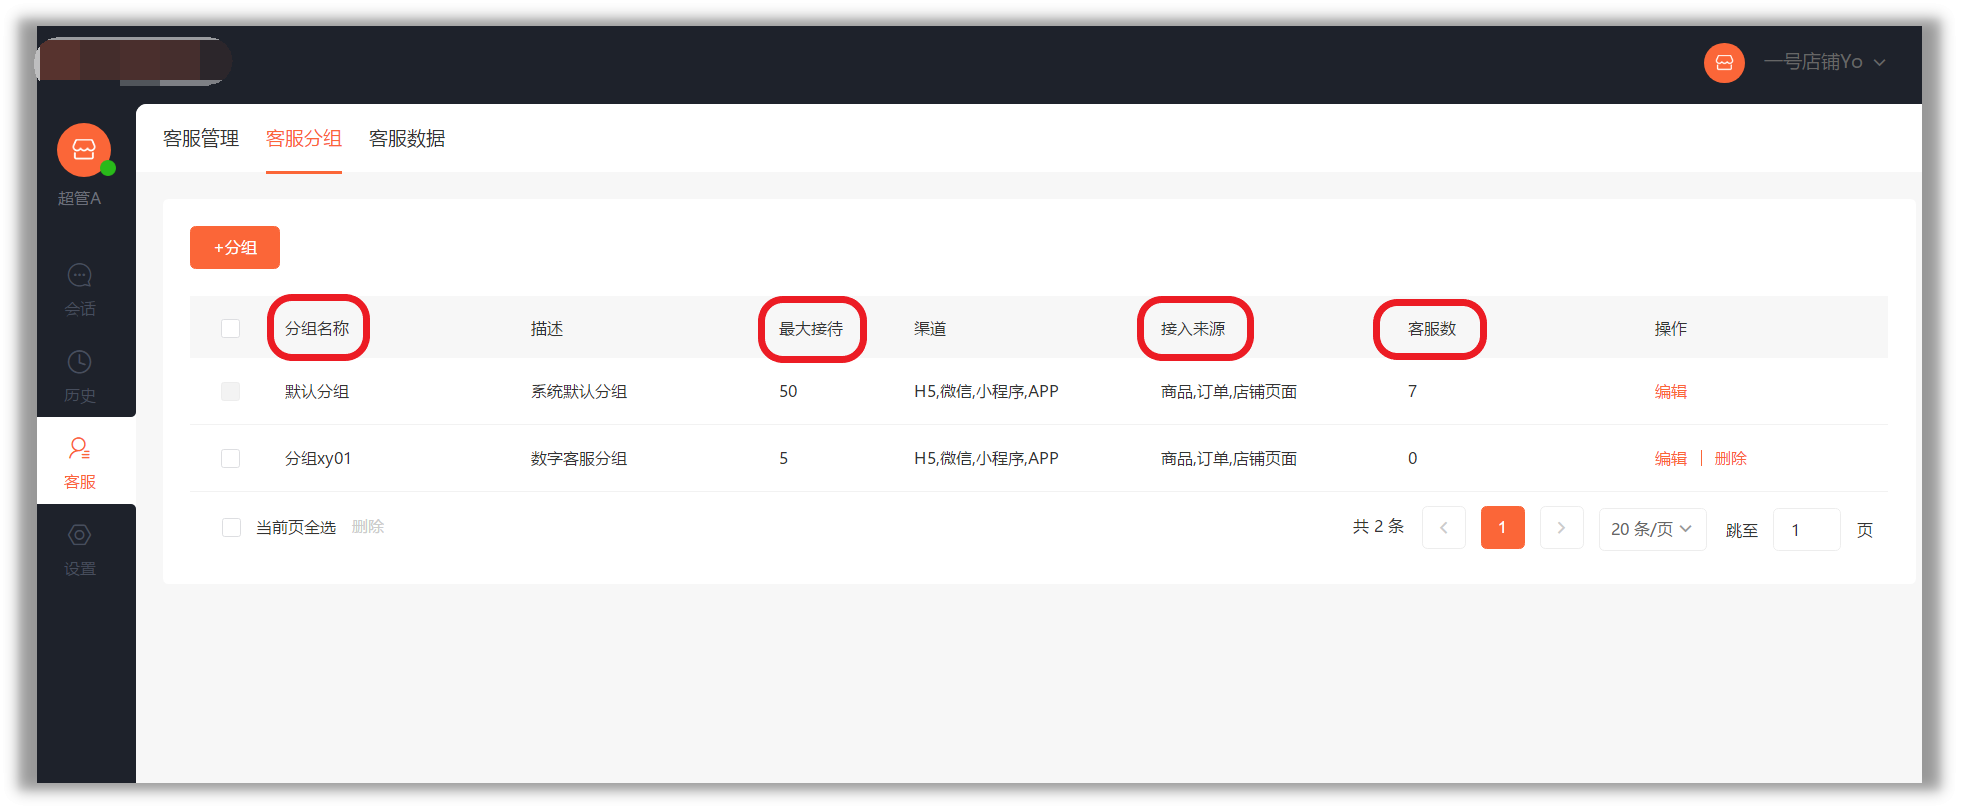This screenshot has width=1961, height=811.
Task: Click 删除 for the 分组xy01 row
Action: (1730, 459)
